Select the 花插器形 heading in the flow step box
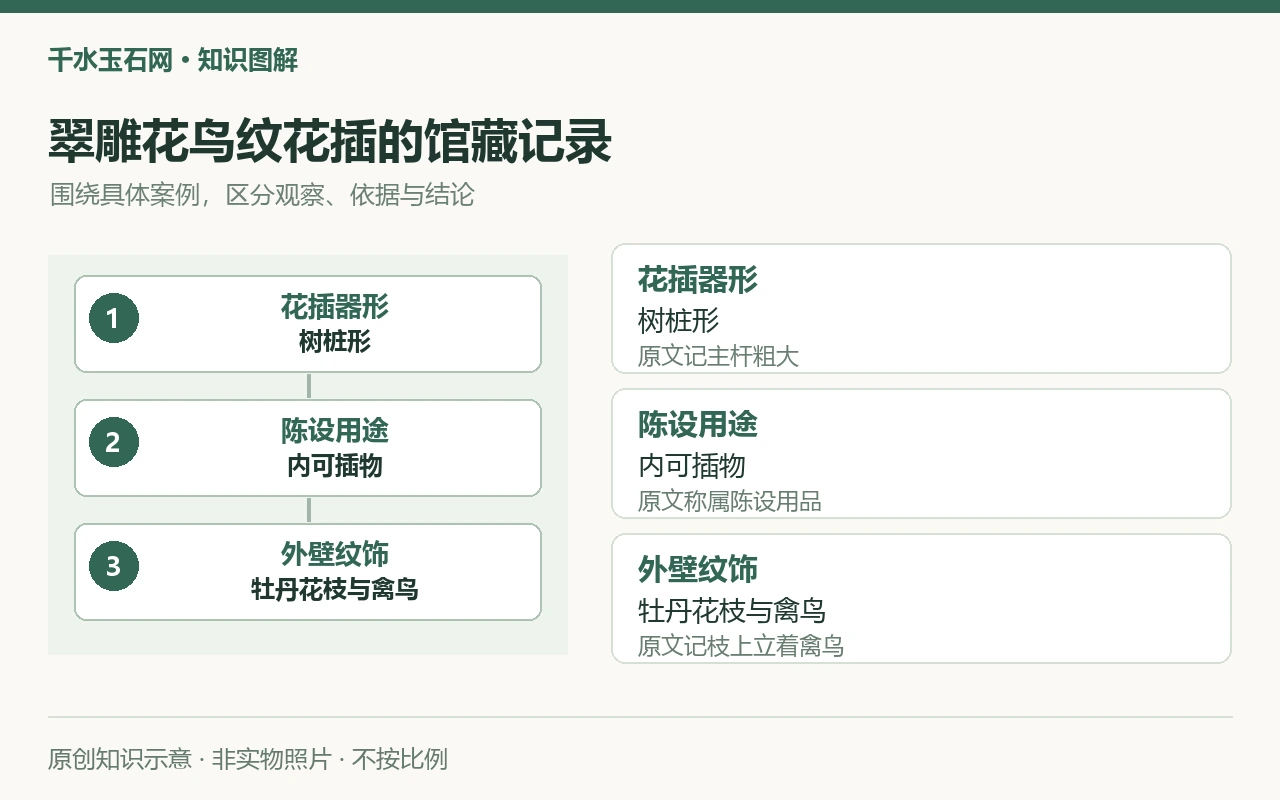The width and height of the screenshot is (1280, 800). [x=334, y=307]
